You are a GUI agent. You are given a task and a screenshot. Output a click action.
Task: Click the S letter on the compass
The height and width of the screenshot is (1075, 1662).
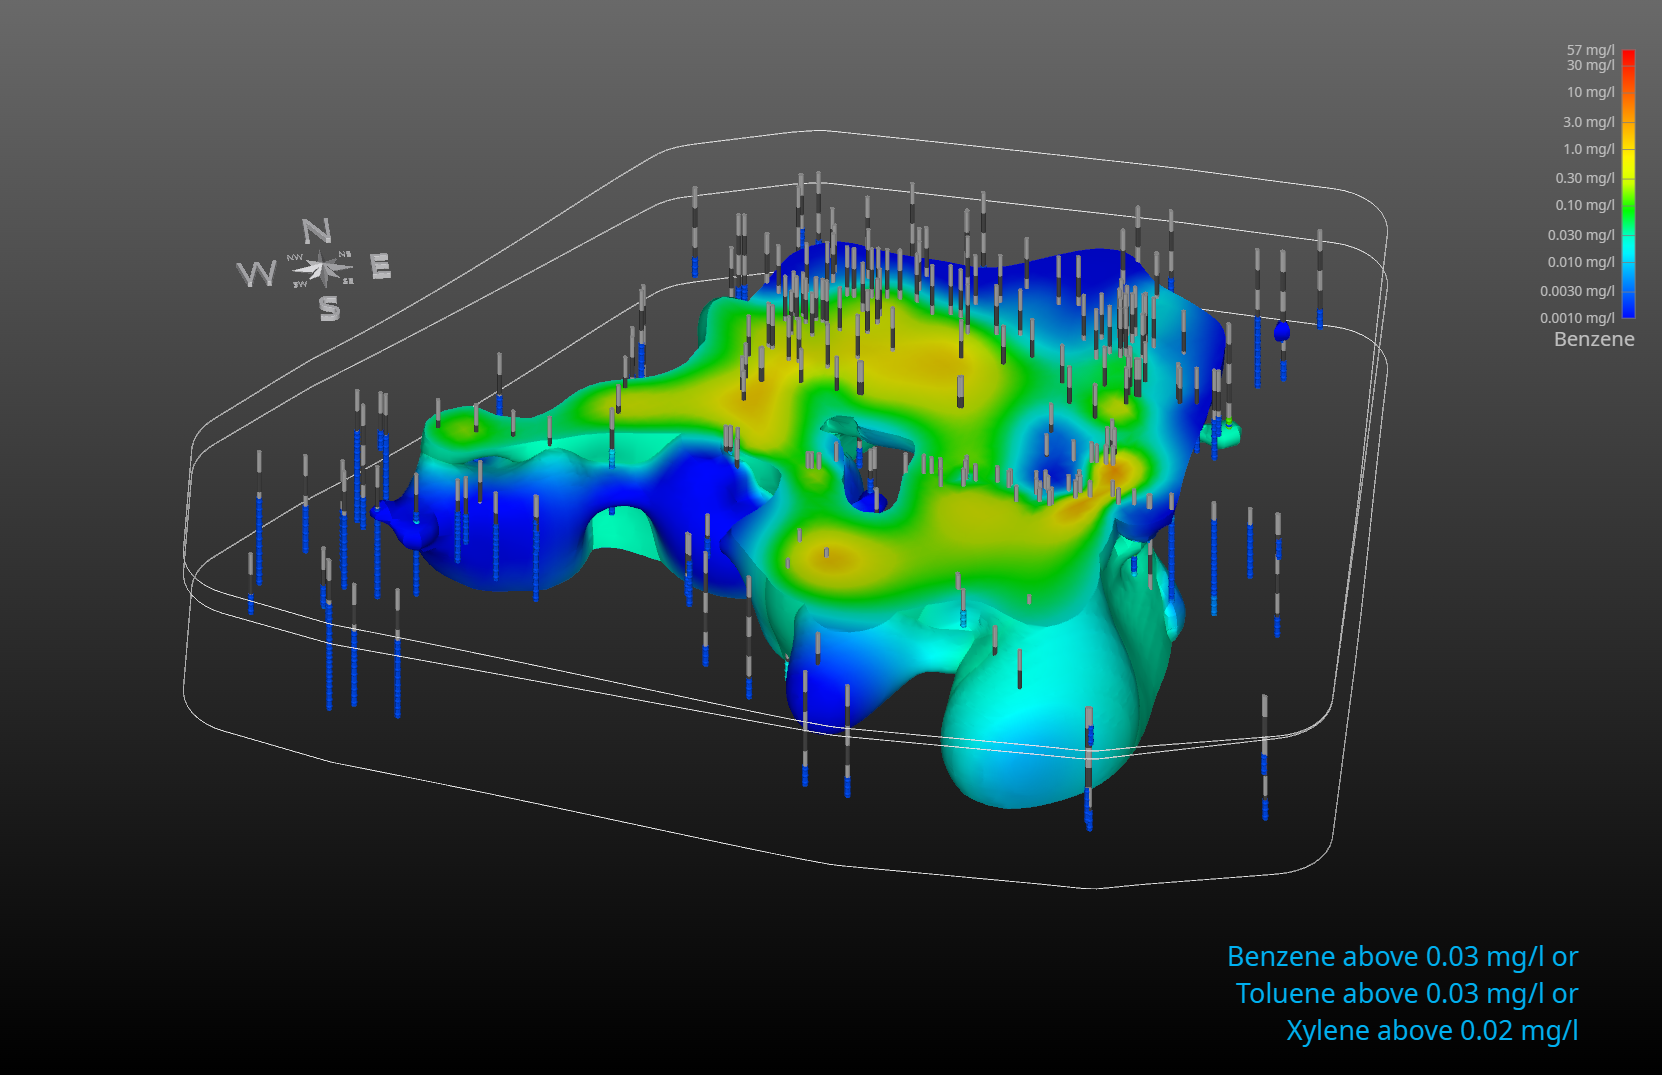click(329, 309)
